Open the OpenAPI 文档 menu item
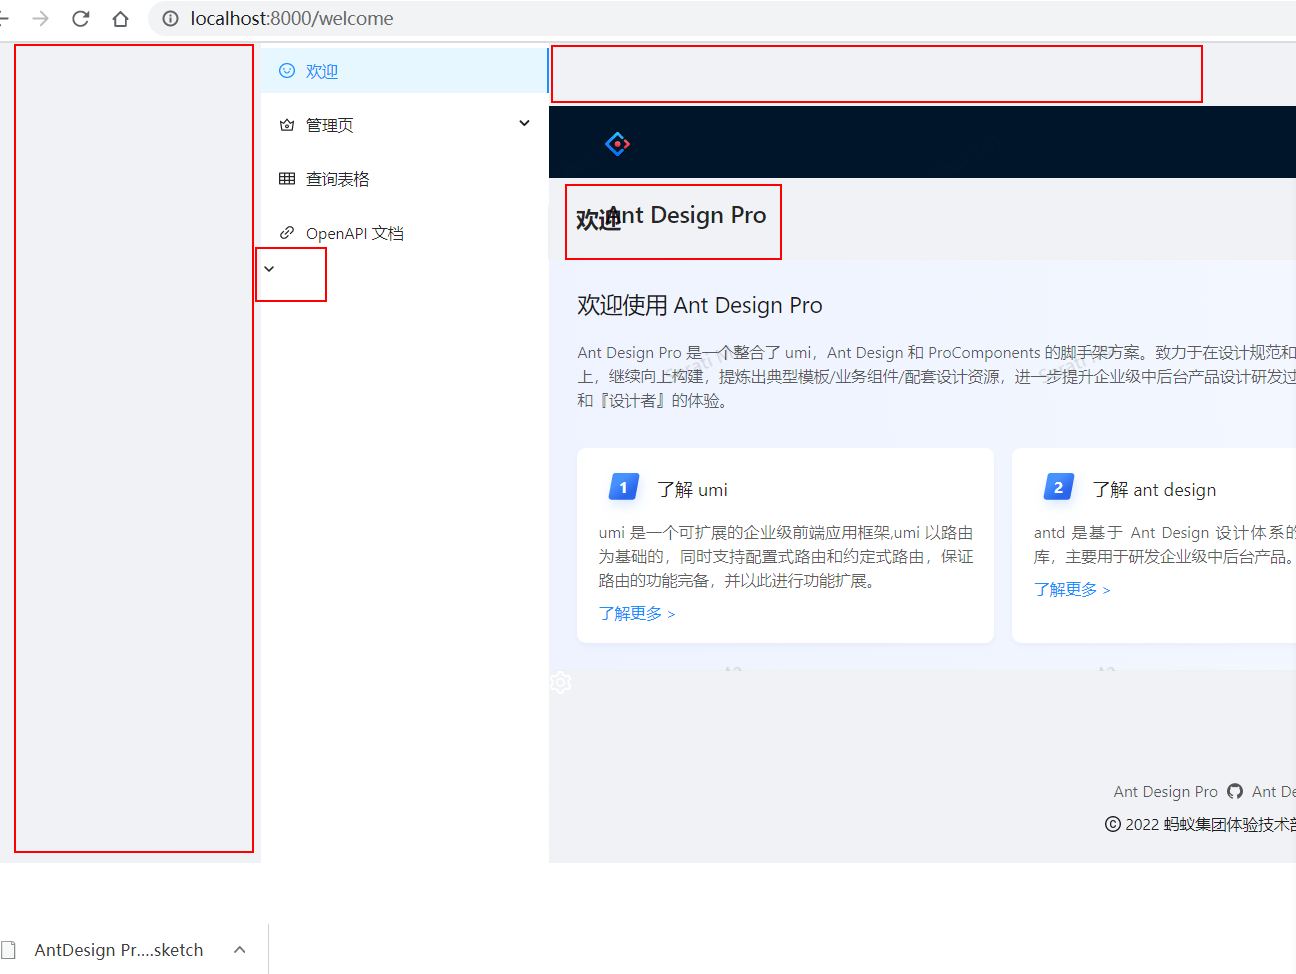The width and height of the screenshot is (1296, 974). 404,233
